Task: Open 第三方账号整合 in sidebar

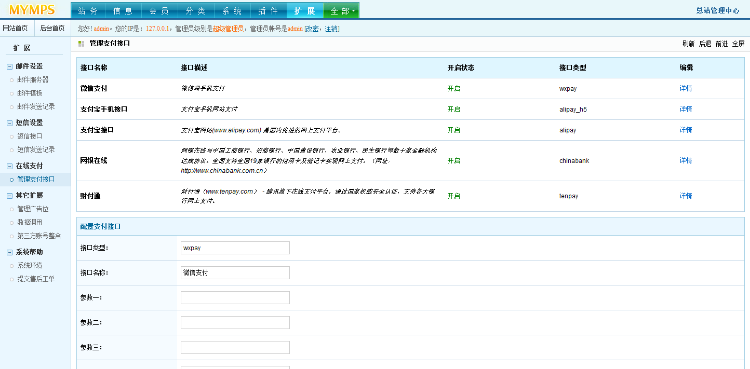Action: pyautogui.click(x=39, y=235)
